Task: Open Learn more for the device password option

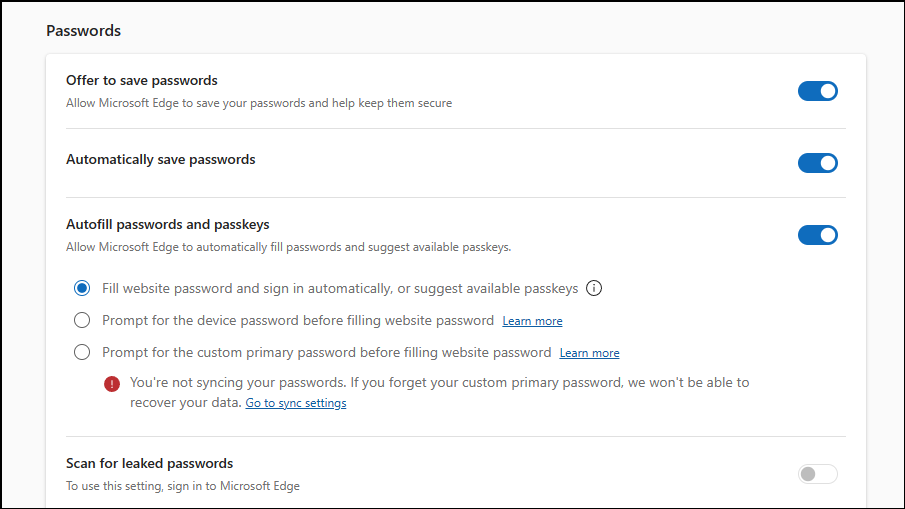Action: click(532, 322)
